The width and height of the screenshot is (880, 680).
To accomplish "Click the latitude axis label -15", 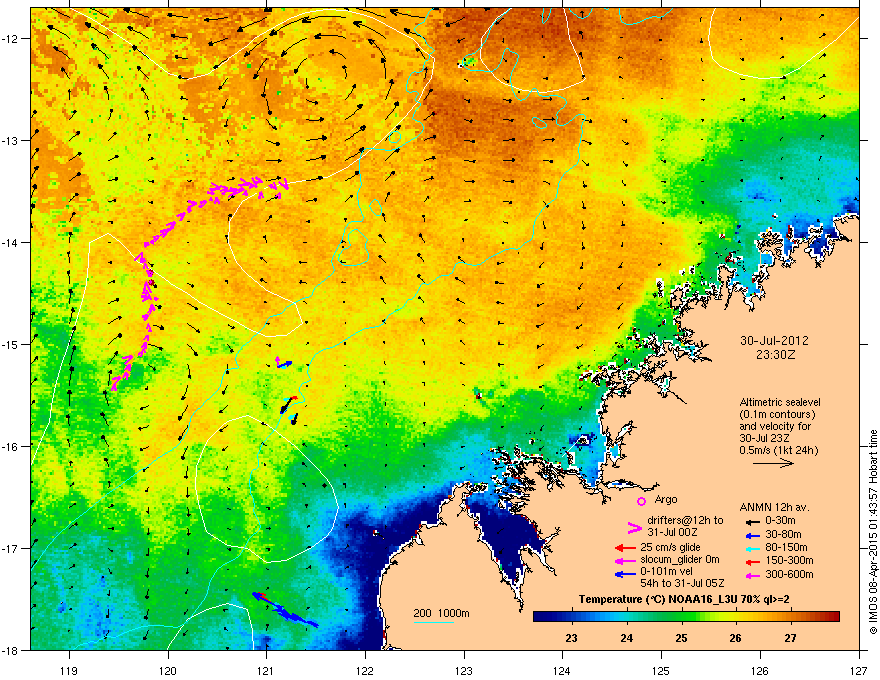I will (11, 344).
